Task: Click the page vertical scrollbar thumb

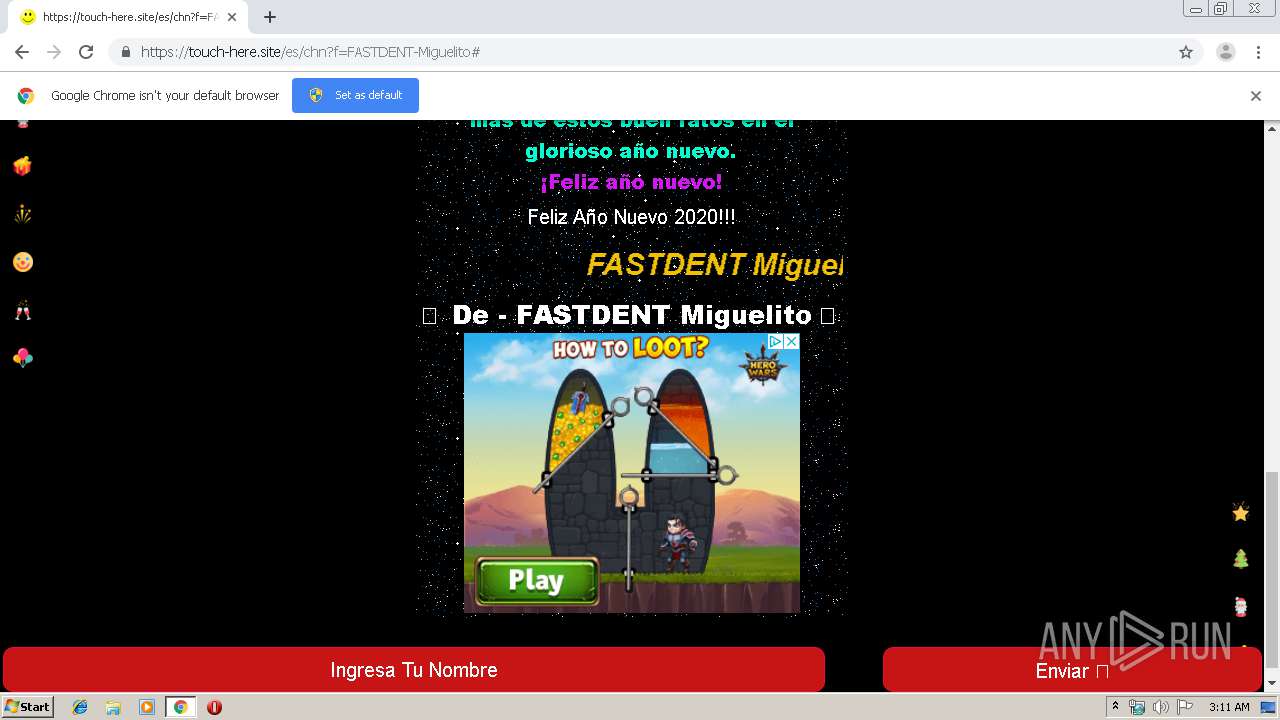Action: point(1271,568)
